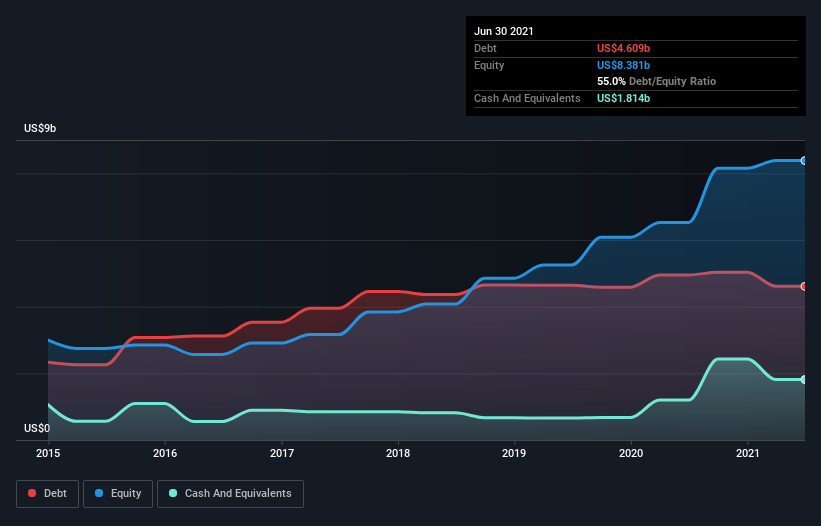Toggle Cash And Equivalents legend button

(230, 494)
